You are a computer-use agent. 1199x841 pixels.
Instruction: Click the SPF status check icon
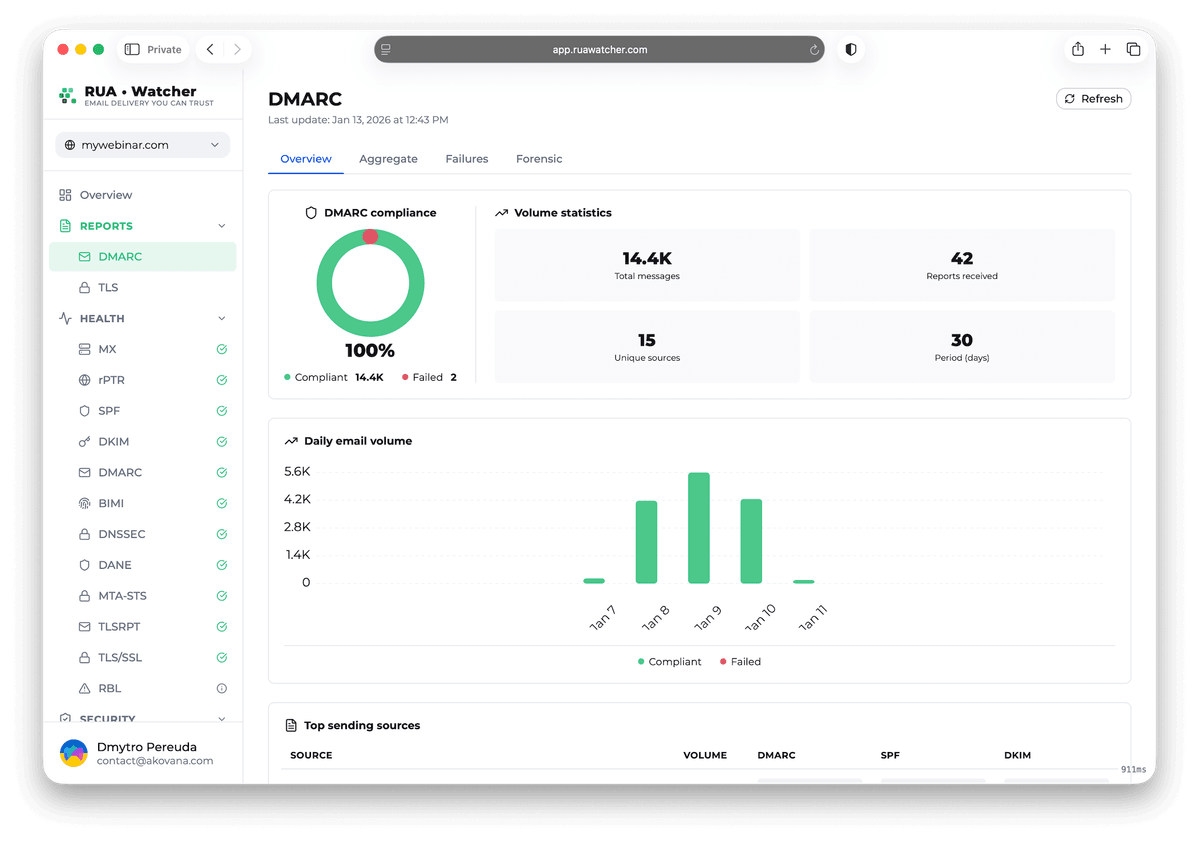coord(222,411)
